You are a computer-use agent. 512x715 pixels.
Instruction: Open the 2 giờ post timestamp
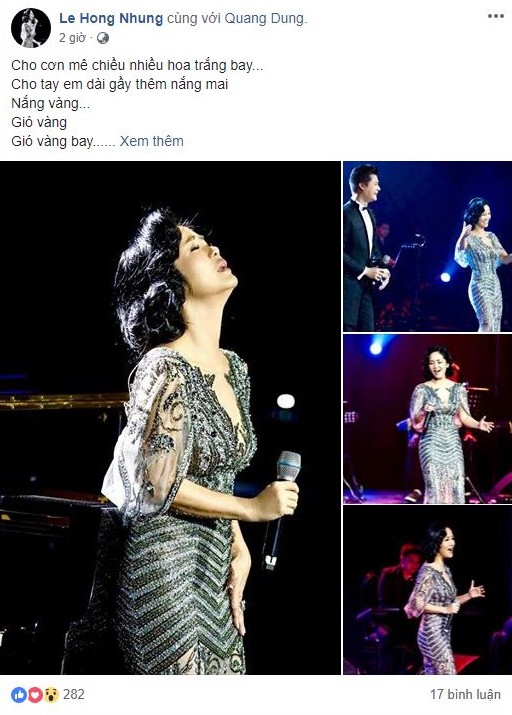pos(72,38)
